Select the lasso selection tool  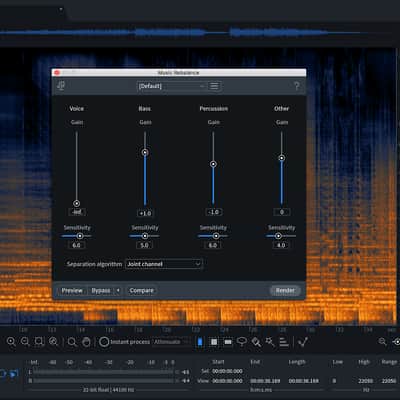pos(242,342)
